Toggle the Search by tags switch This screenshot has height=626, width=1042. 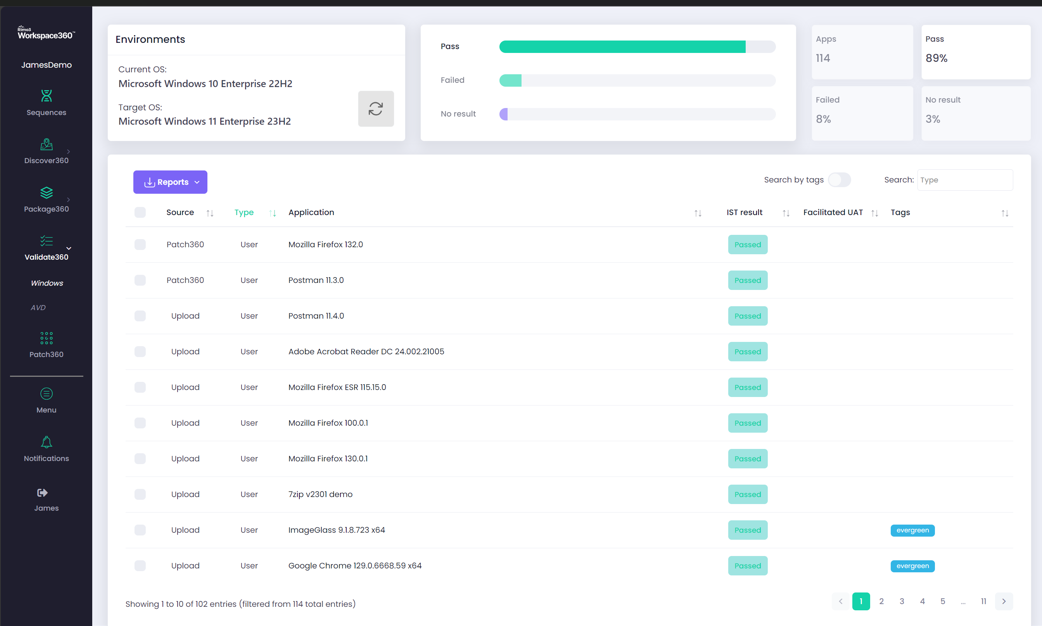point(838,180)
